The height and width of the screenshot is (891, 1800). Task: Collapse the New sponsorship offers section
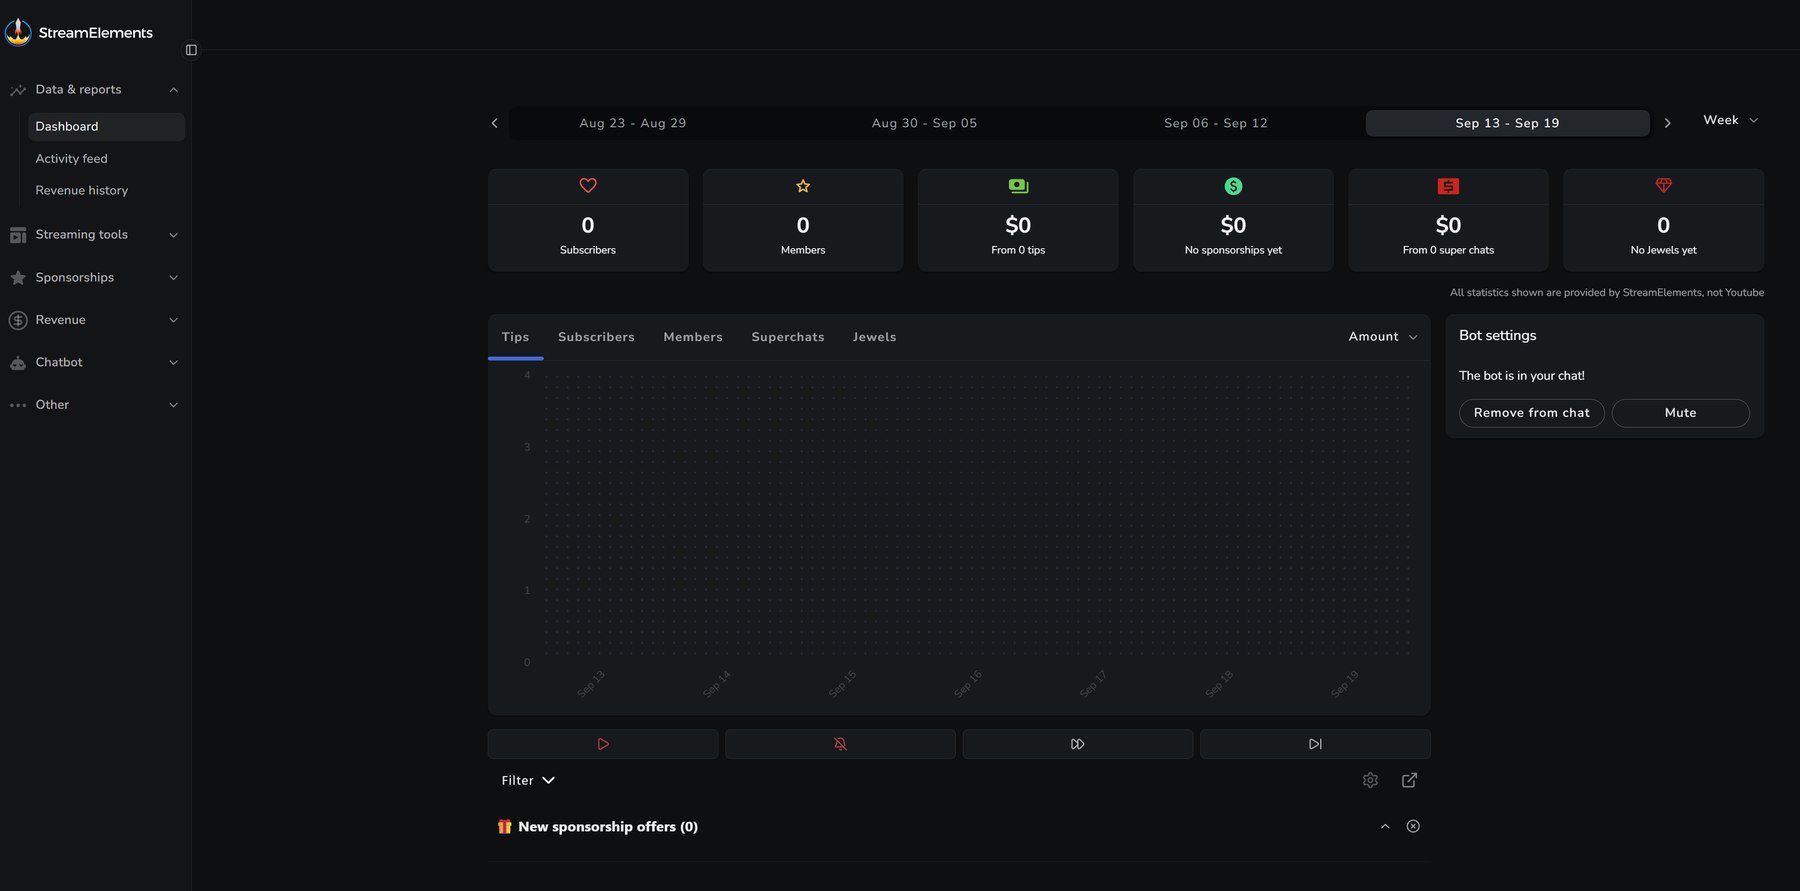[1385, 826]
